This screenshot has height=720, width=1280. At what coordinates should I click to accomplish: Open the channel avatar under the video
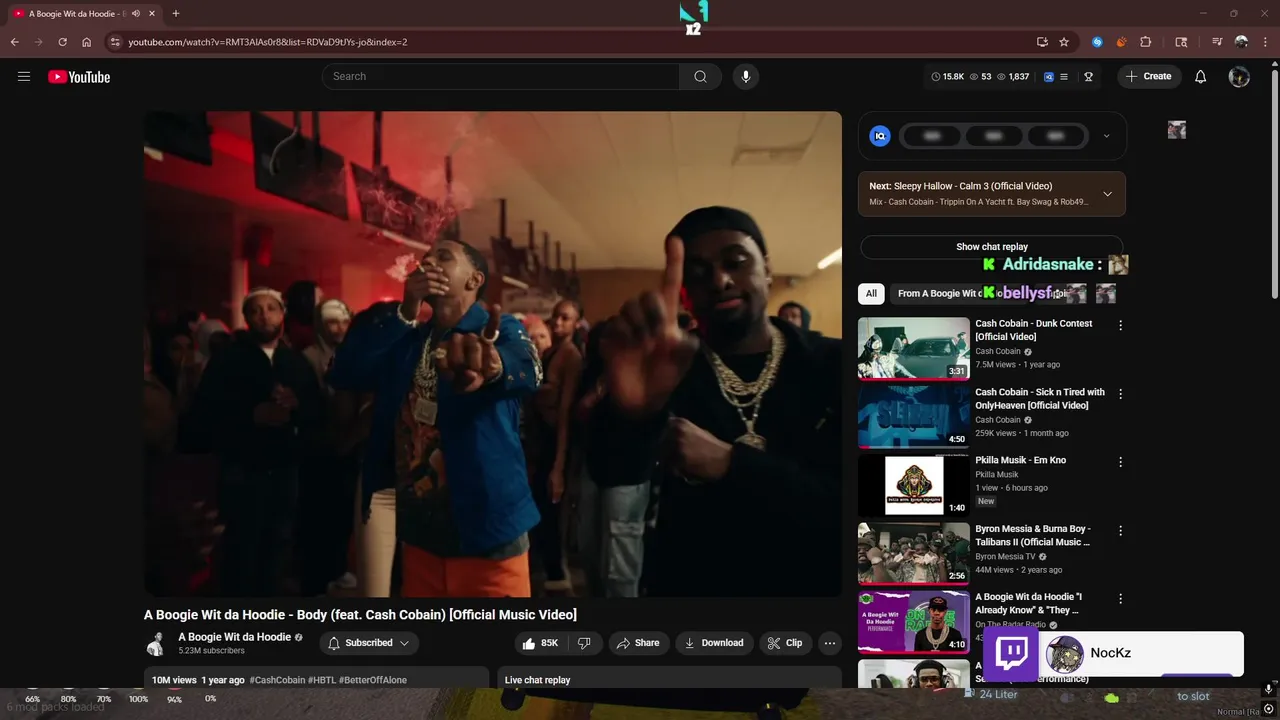pos(156,643)
